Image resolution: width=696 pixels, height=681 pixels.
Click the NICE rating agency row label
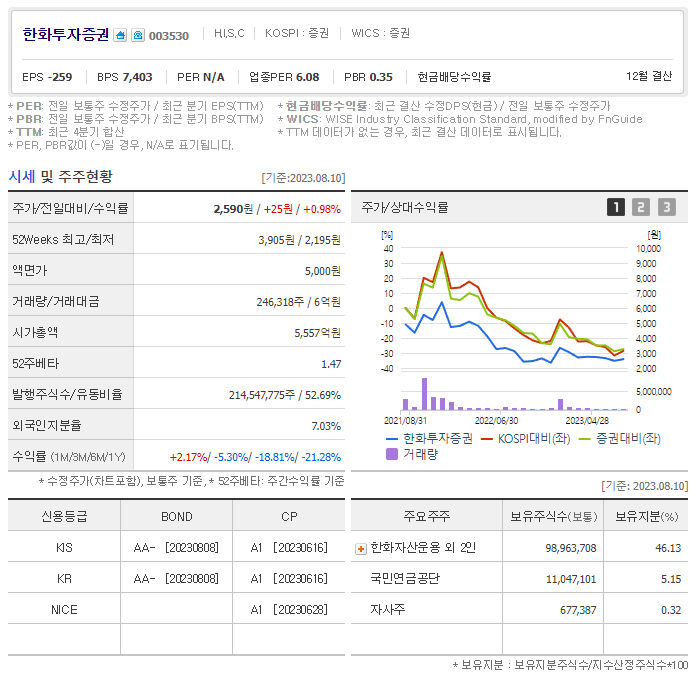point(64,610)
